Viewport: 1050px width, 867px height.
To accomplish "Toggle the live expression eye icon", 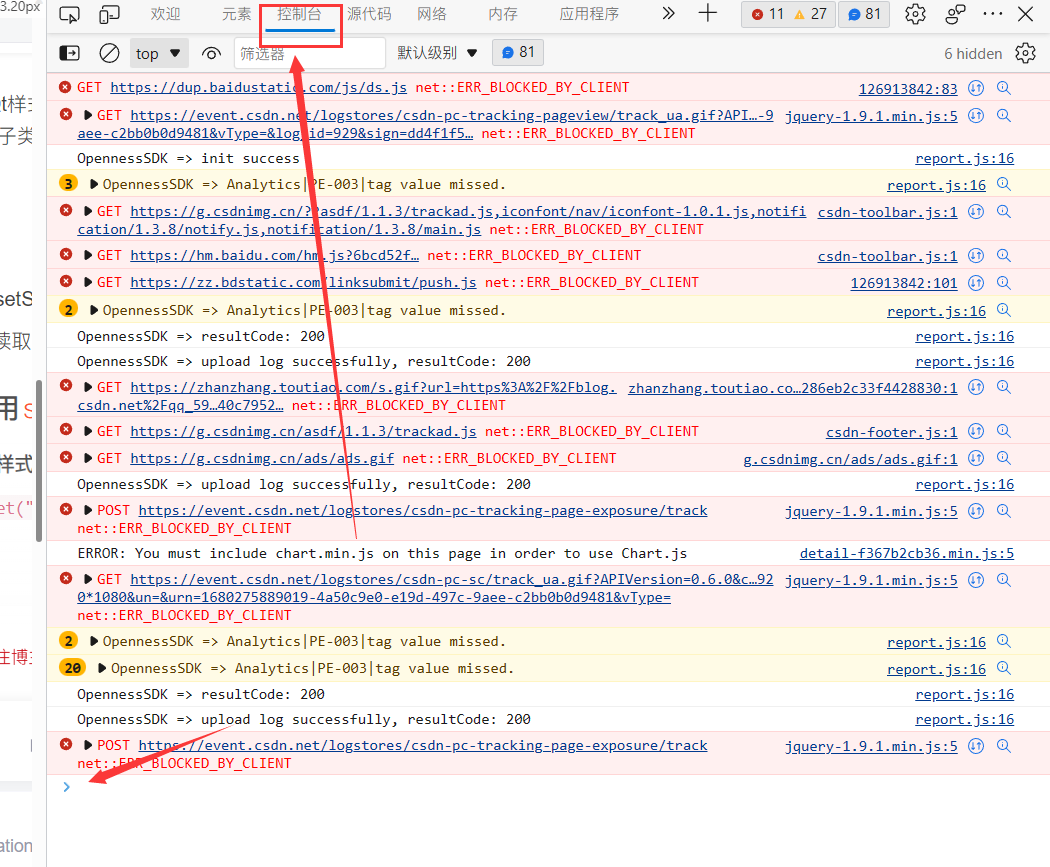I will [210, 53].
